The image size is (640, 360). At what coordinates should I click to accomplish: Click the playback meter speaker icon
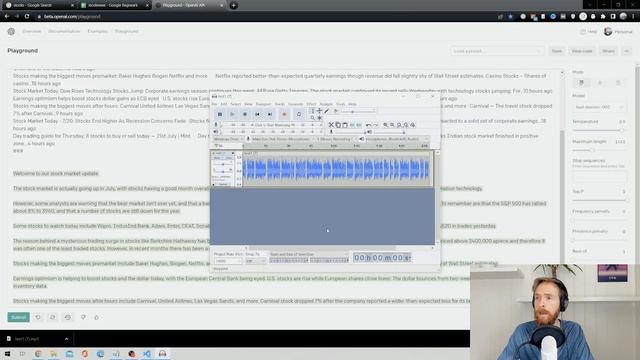[x=216, y=132]
